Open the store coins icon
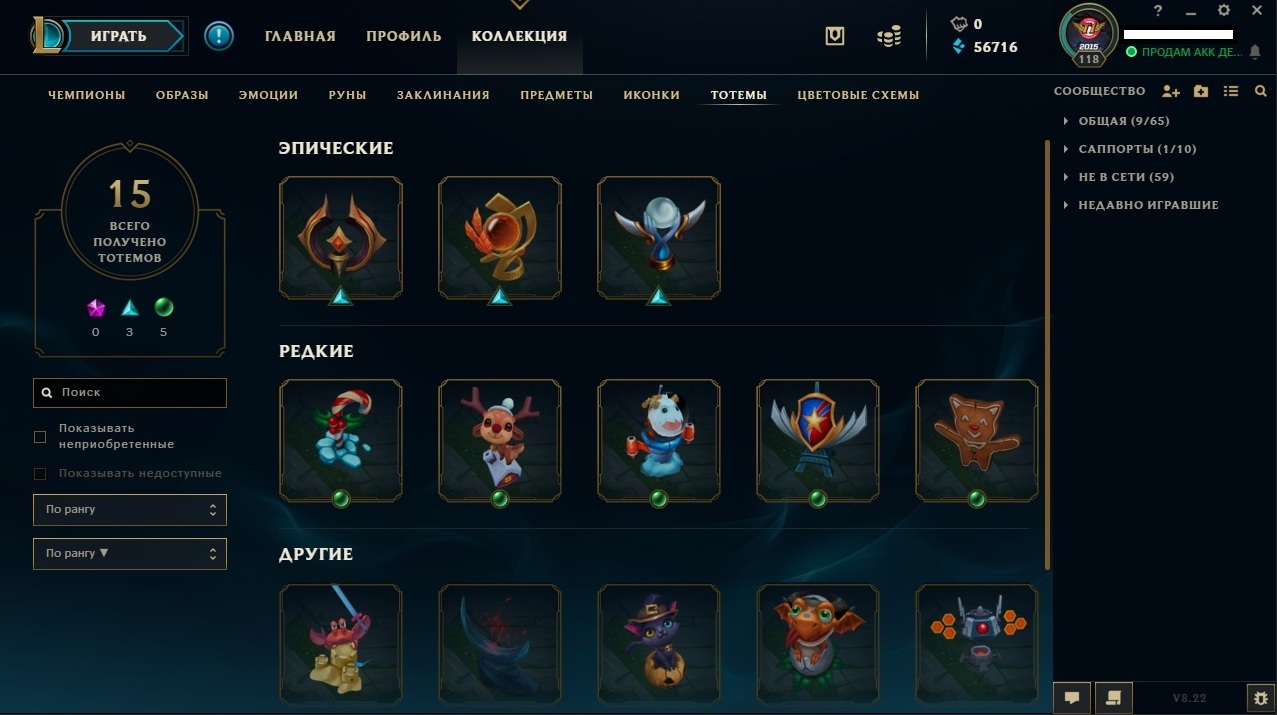Image resolution: width=1277 pixels, height=715 pixels. click(888, 36)
